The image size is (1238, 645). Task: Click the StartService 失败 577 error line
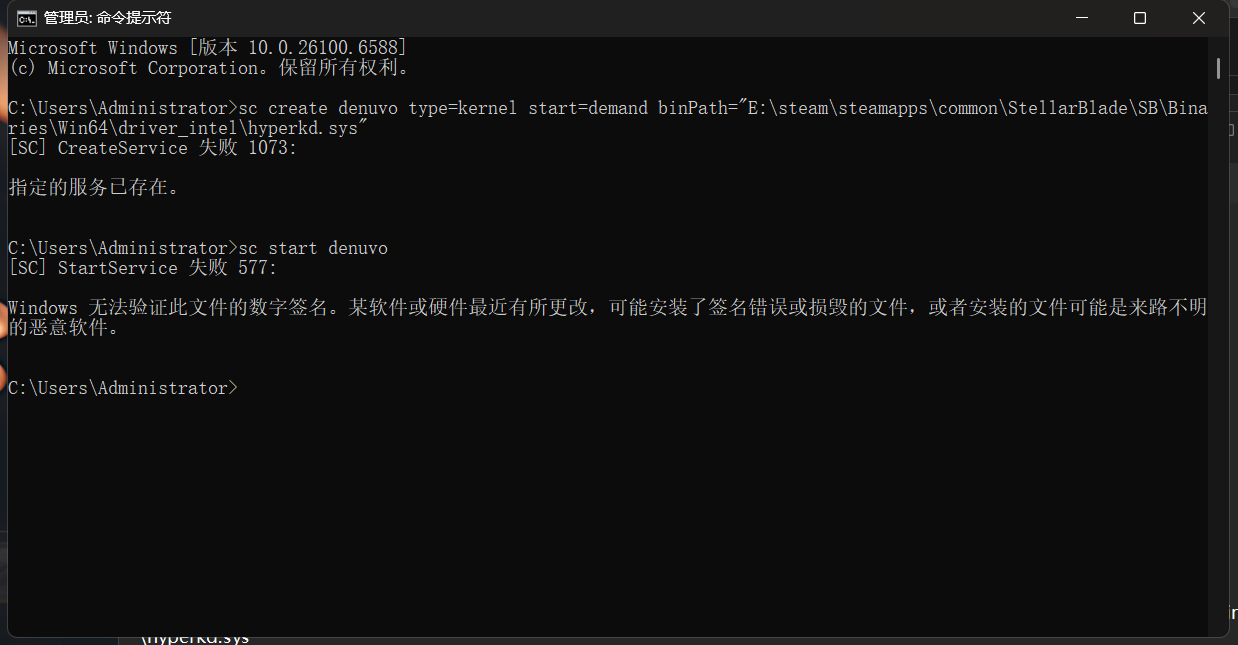(142, 268)
